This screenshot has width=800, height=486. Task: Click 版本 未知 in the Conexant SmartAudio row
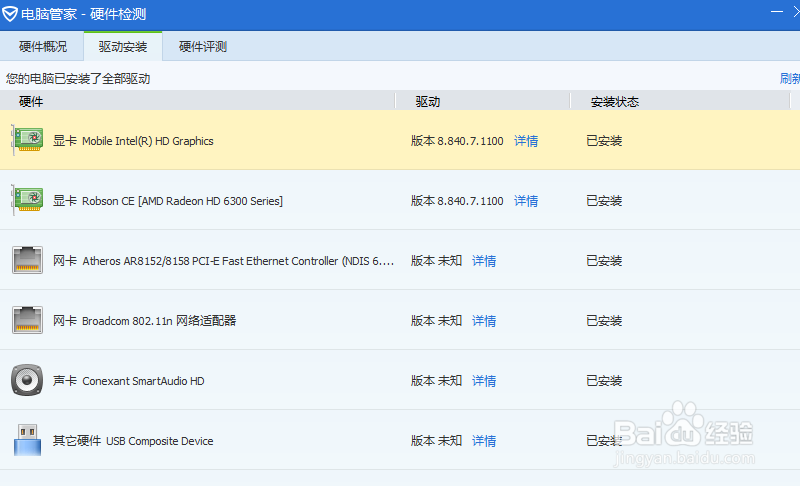coord(436,381)
